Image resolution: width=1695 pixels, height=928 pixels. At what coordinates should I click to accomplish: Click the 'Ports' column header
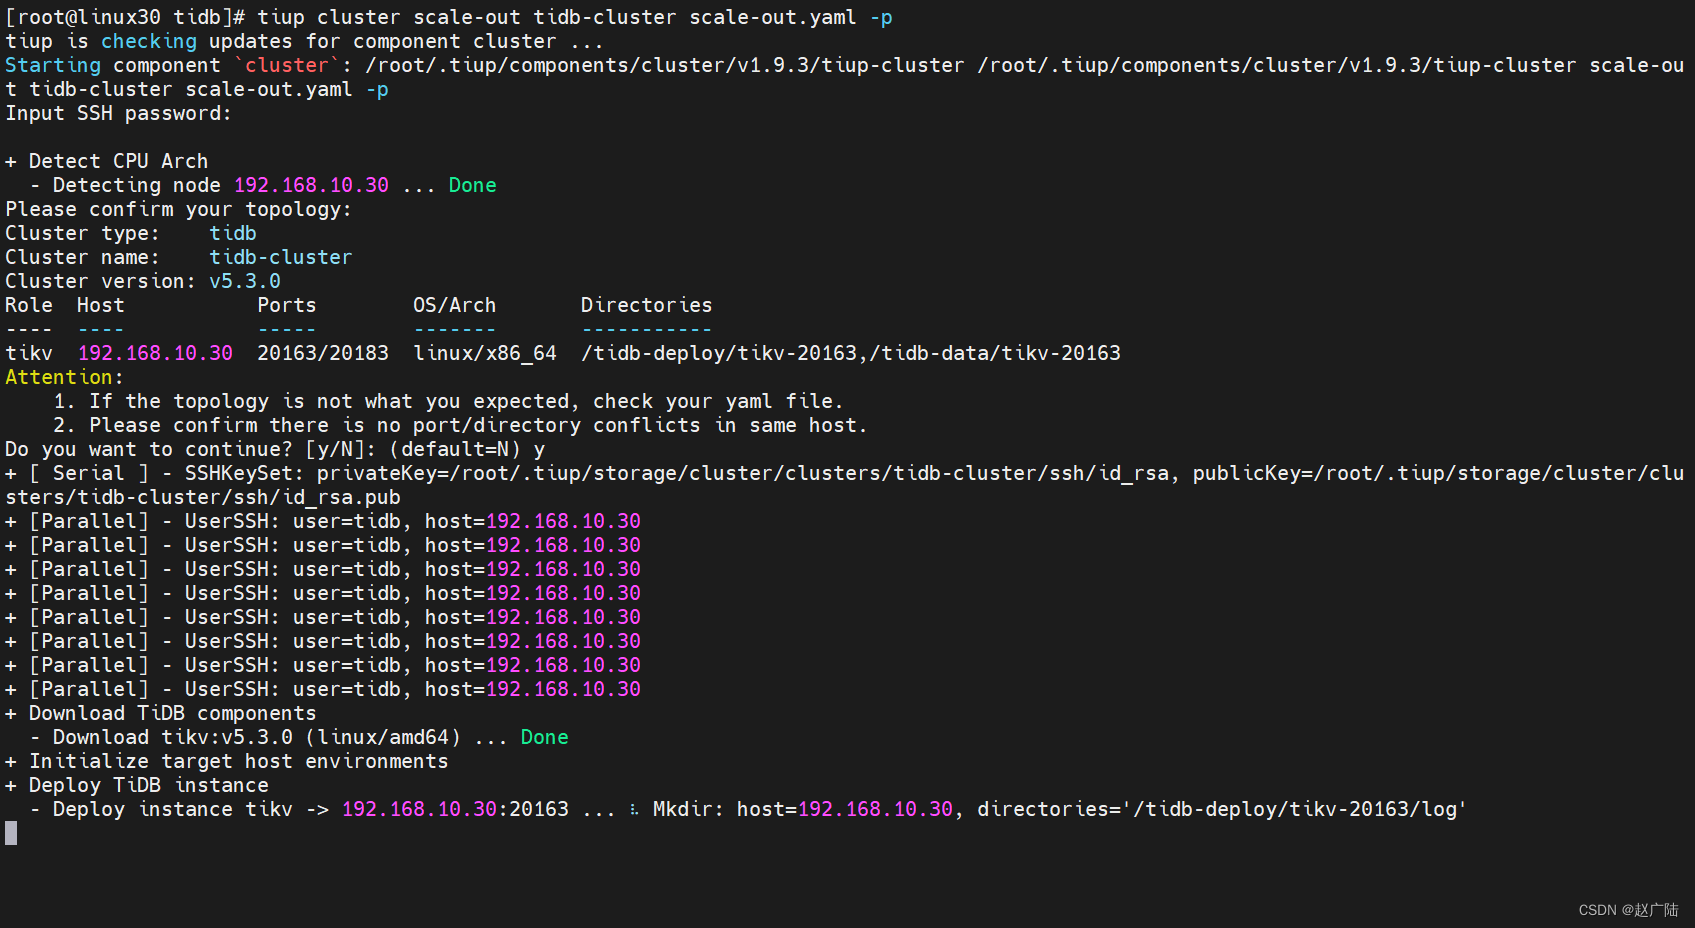287,305
